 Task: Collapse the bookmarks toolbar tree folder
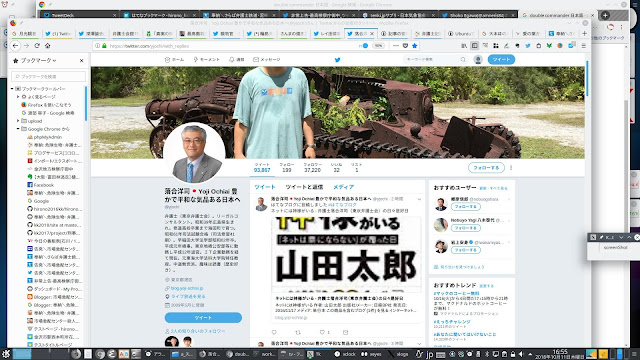pos(12,89)
